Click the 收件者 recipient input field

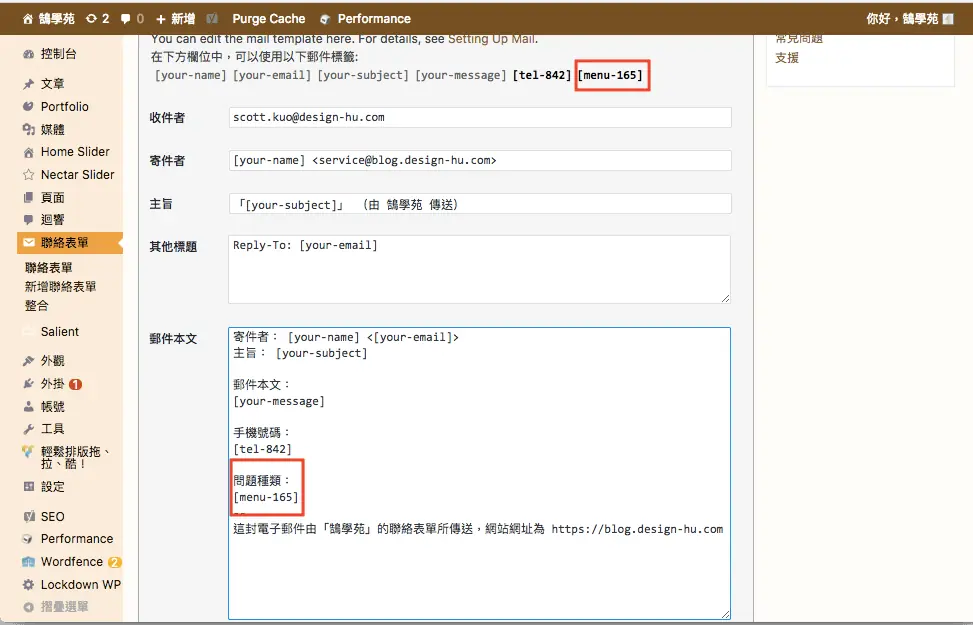(480, 117)
